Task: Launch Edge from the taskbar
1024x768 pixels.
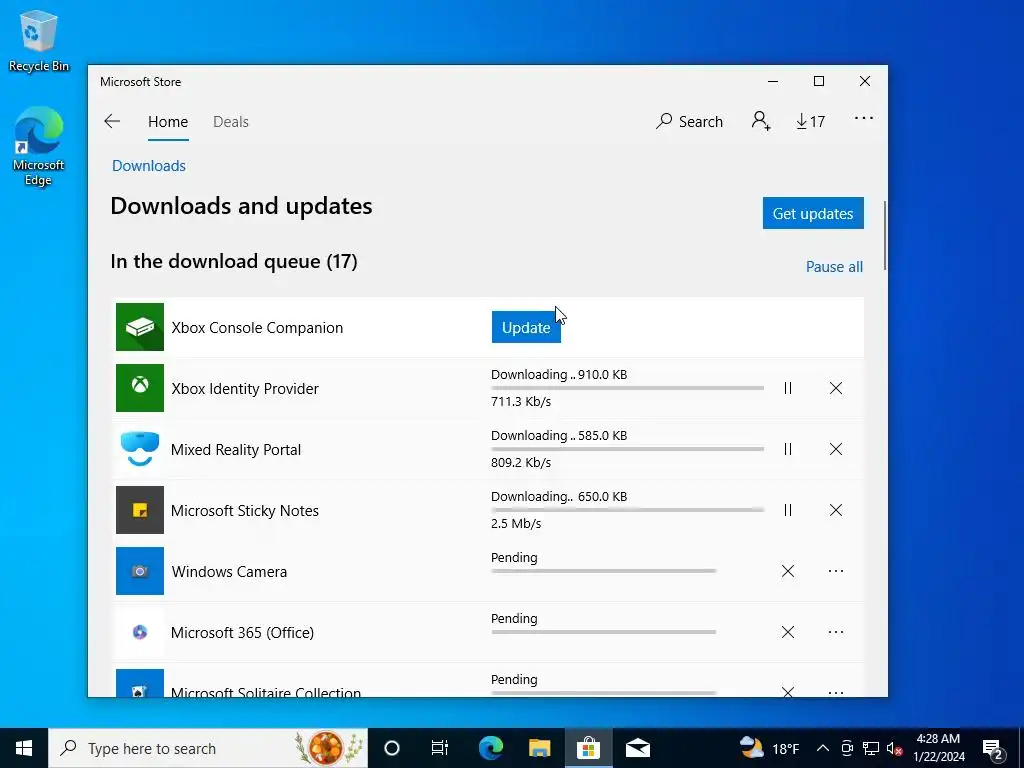Action: (490, 748)
